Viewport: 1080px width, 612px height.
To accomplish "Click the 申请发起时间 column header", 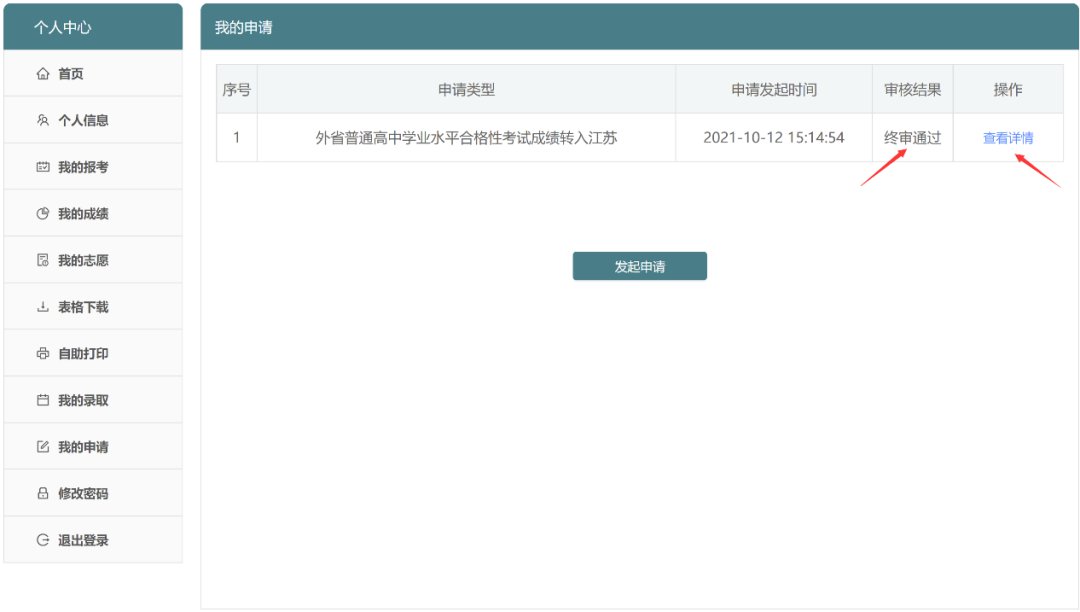I will (773, 90).
